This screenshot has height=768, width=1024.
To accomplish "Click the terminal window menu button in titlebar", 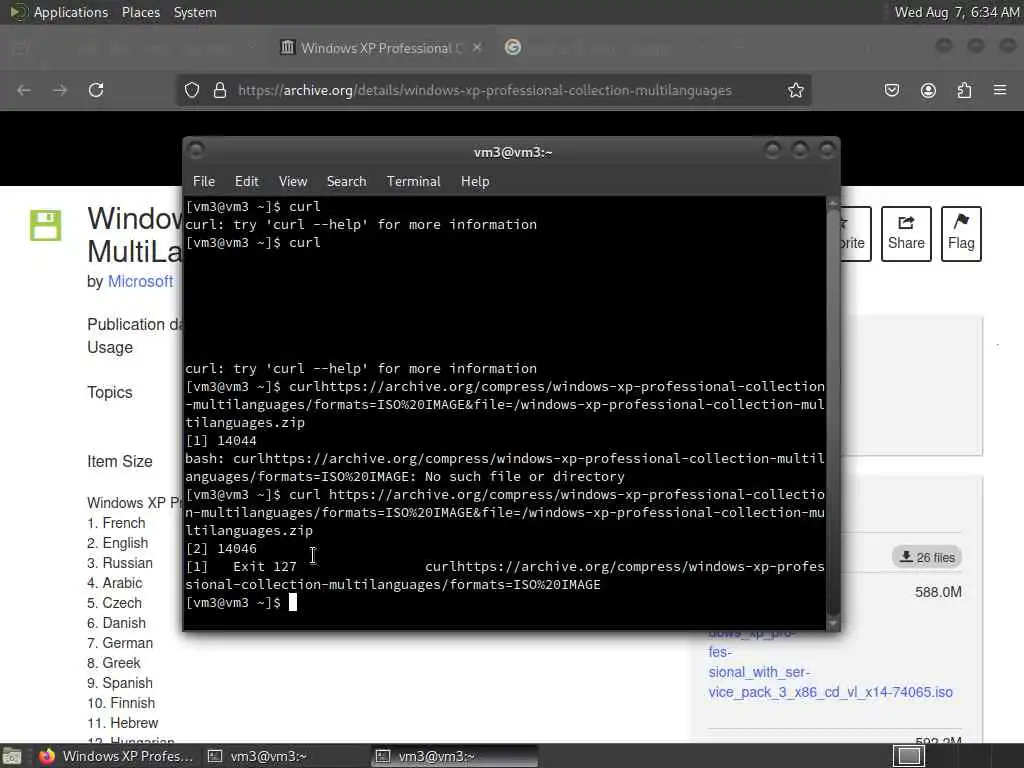I will 196,152.
